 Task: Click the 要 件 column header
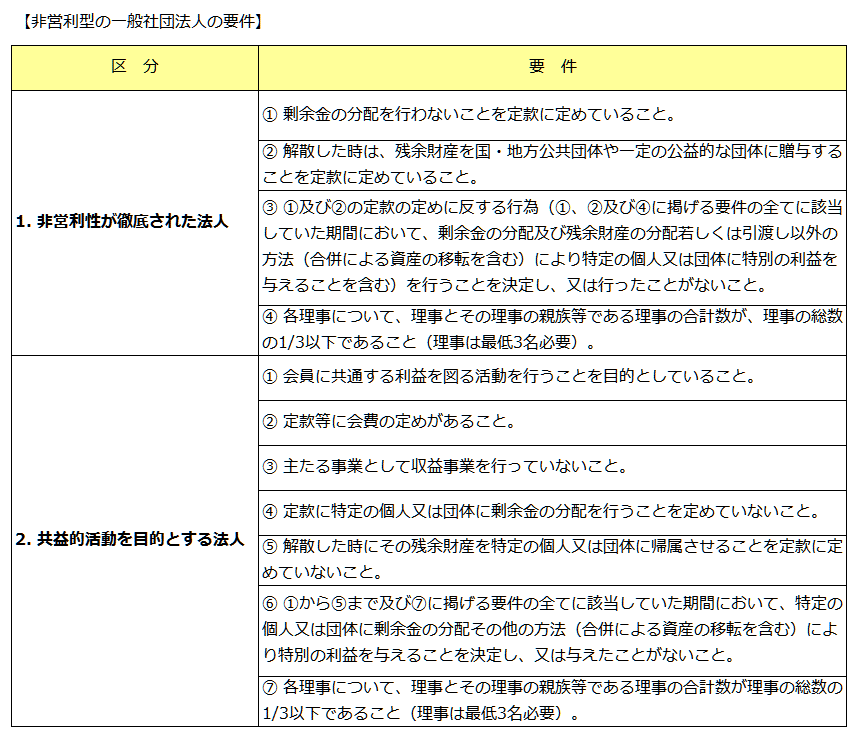click(553, 68)
